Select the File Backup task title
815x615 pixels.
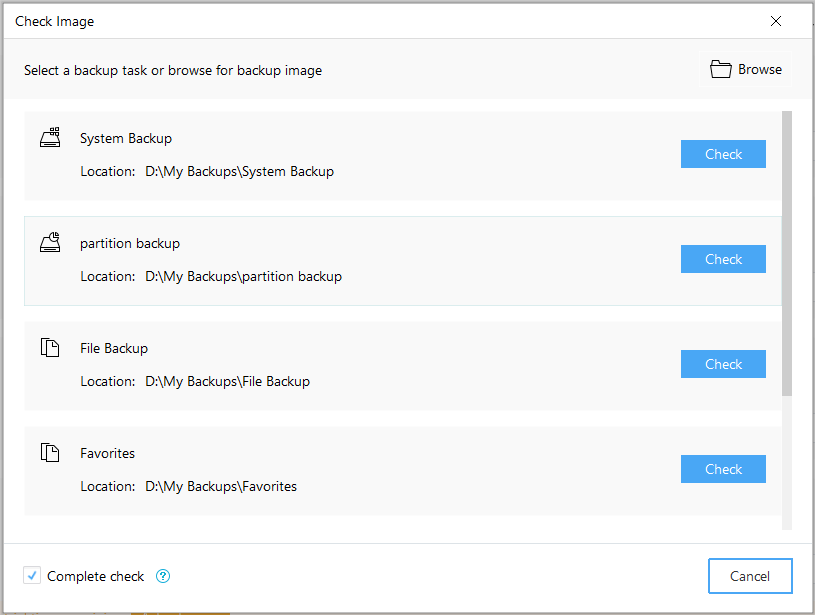[114, 348]
